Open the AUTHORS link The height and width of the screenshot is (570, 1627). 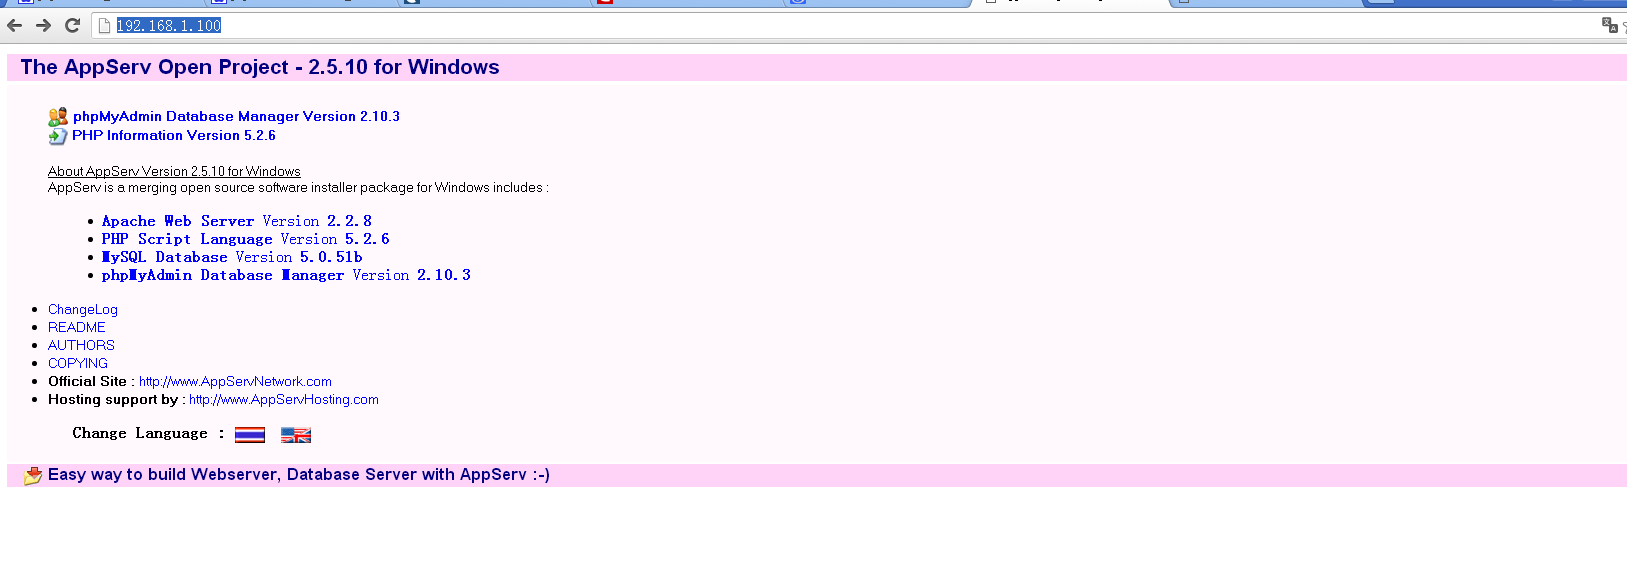[81, 346]
